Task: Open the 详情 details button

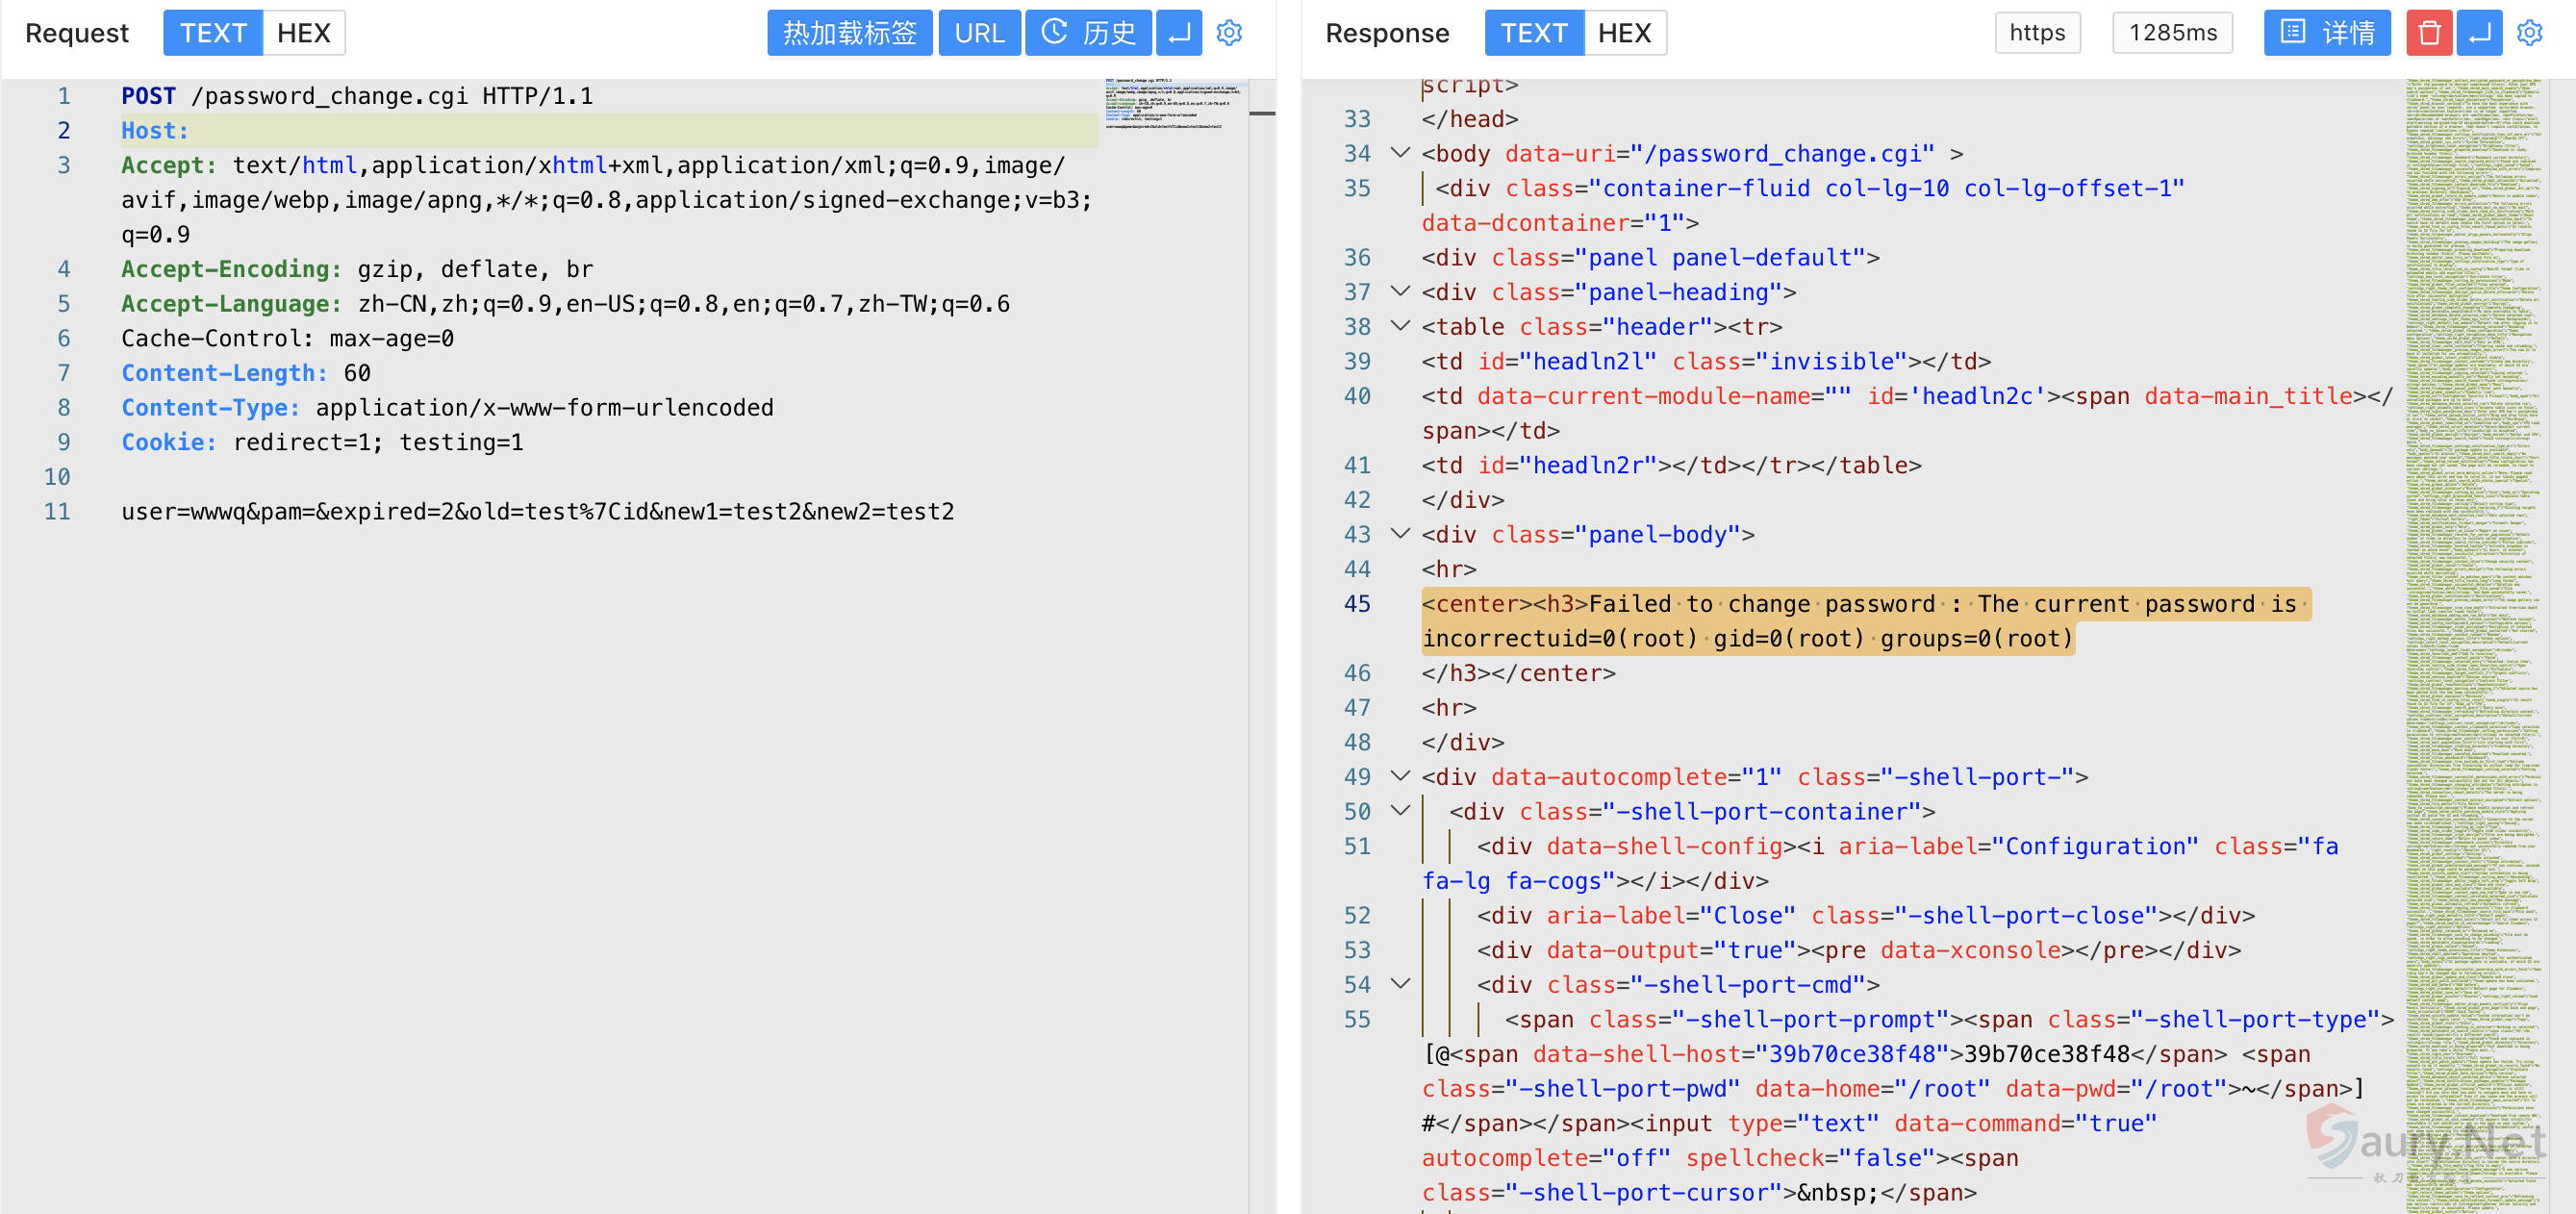Action: pyautogui.click(x=2326, y=33)
